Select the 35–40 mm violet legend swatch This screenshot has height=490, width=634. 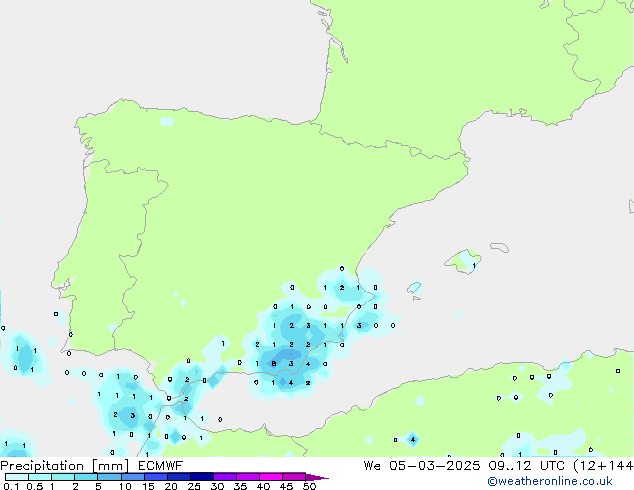248,477
